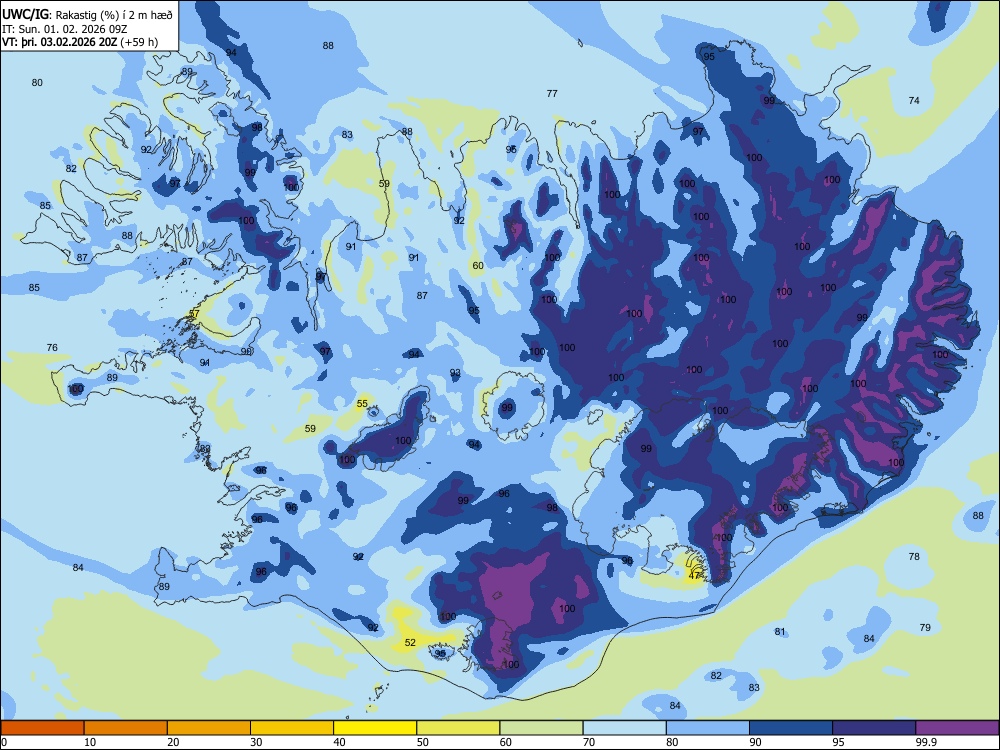Click the '20' legend tick label
The width and height of the screenshot is (1000, 750).
173,742
